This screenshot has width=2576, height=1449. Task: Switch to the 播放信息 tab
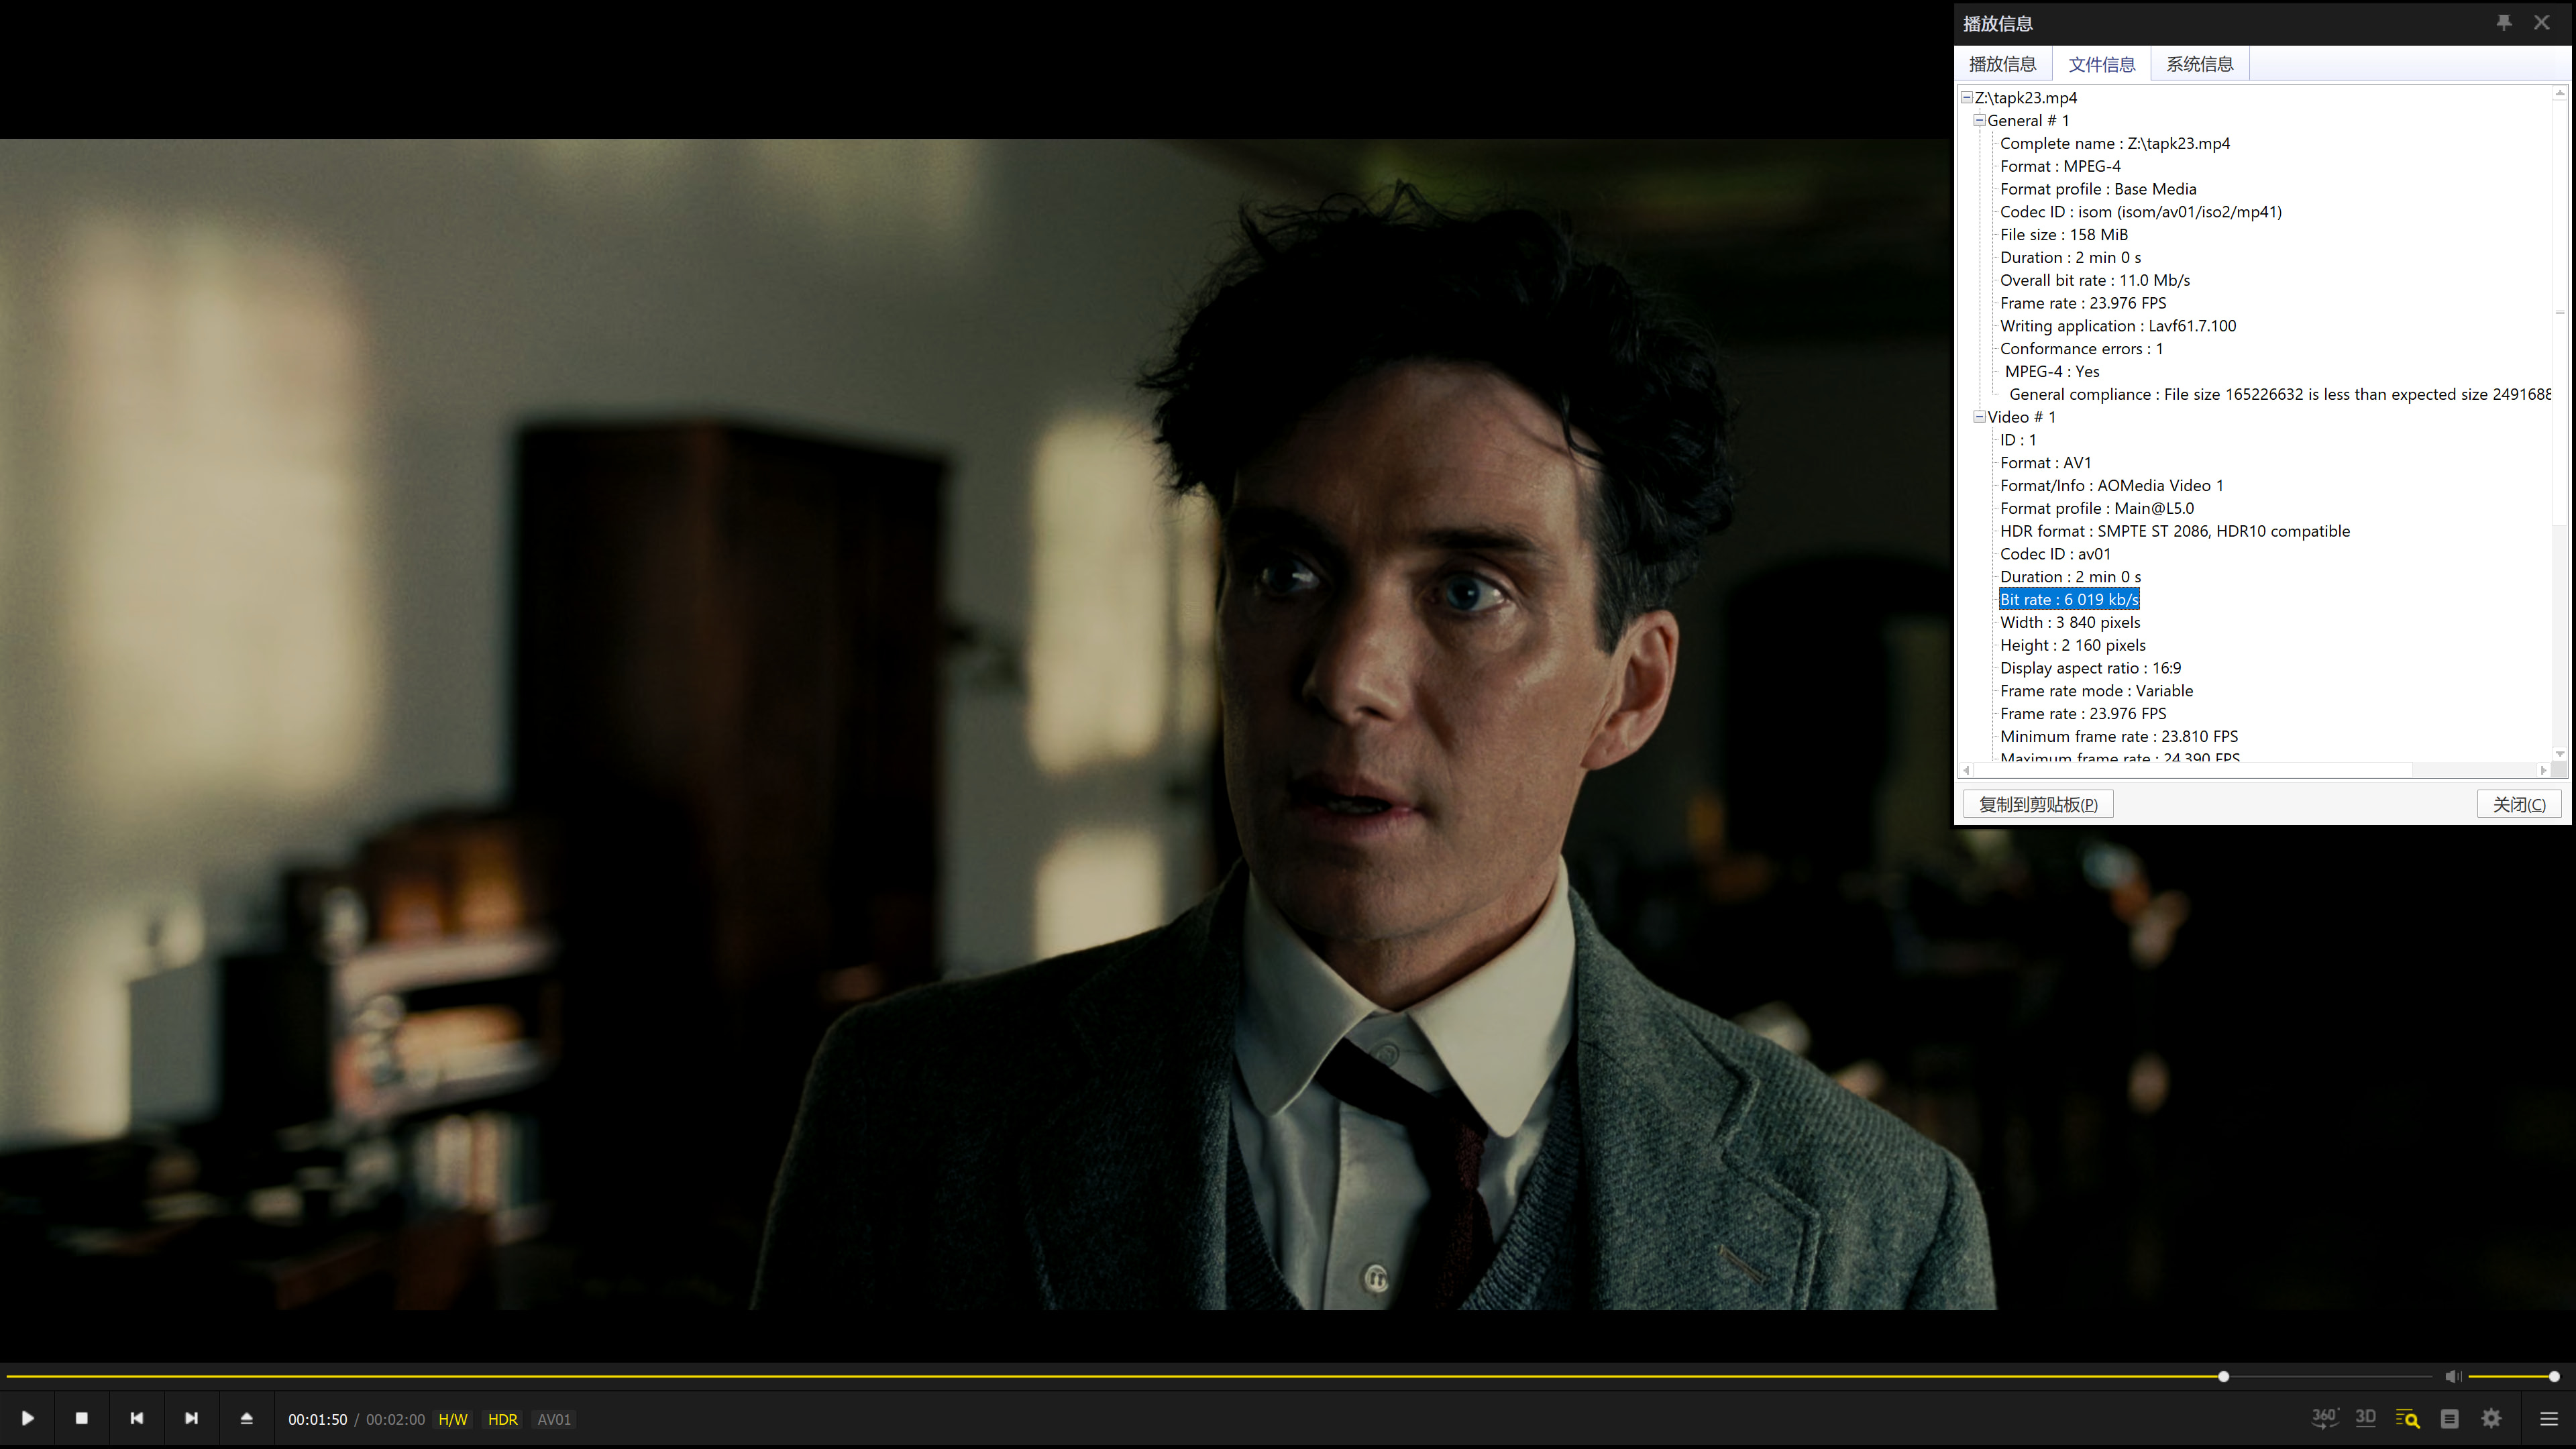coord(2002,64)
